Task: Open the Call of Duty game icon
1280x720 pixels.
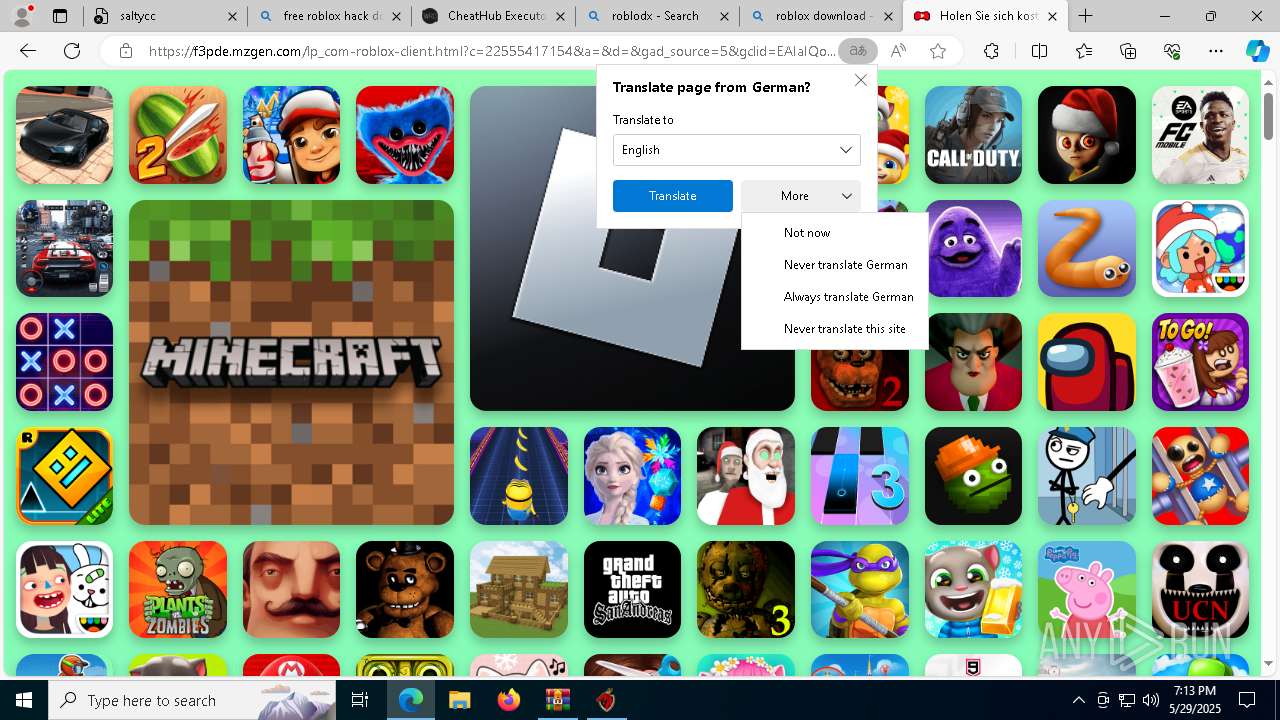Action: (973, 135)
